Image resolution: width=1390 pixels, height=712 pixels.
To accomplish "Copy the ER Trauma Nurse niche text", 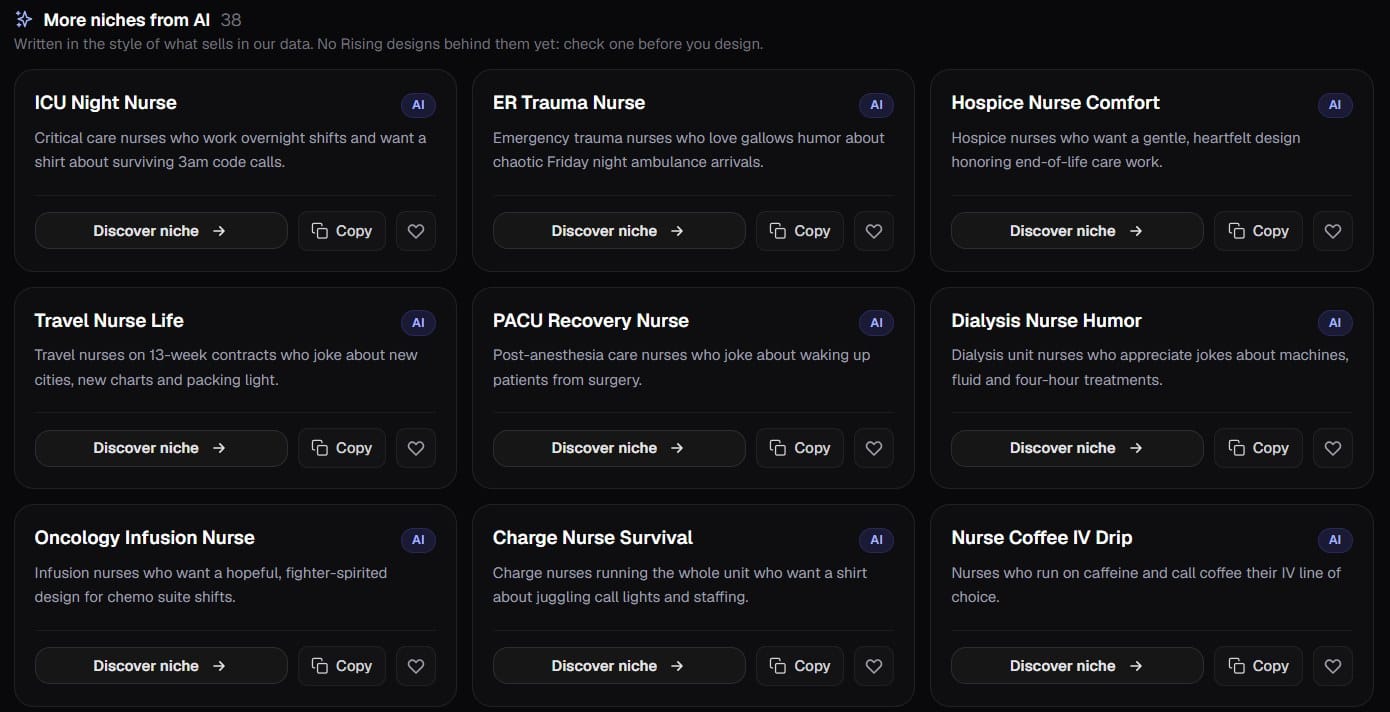I will point(800,231).
